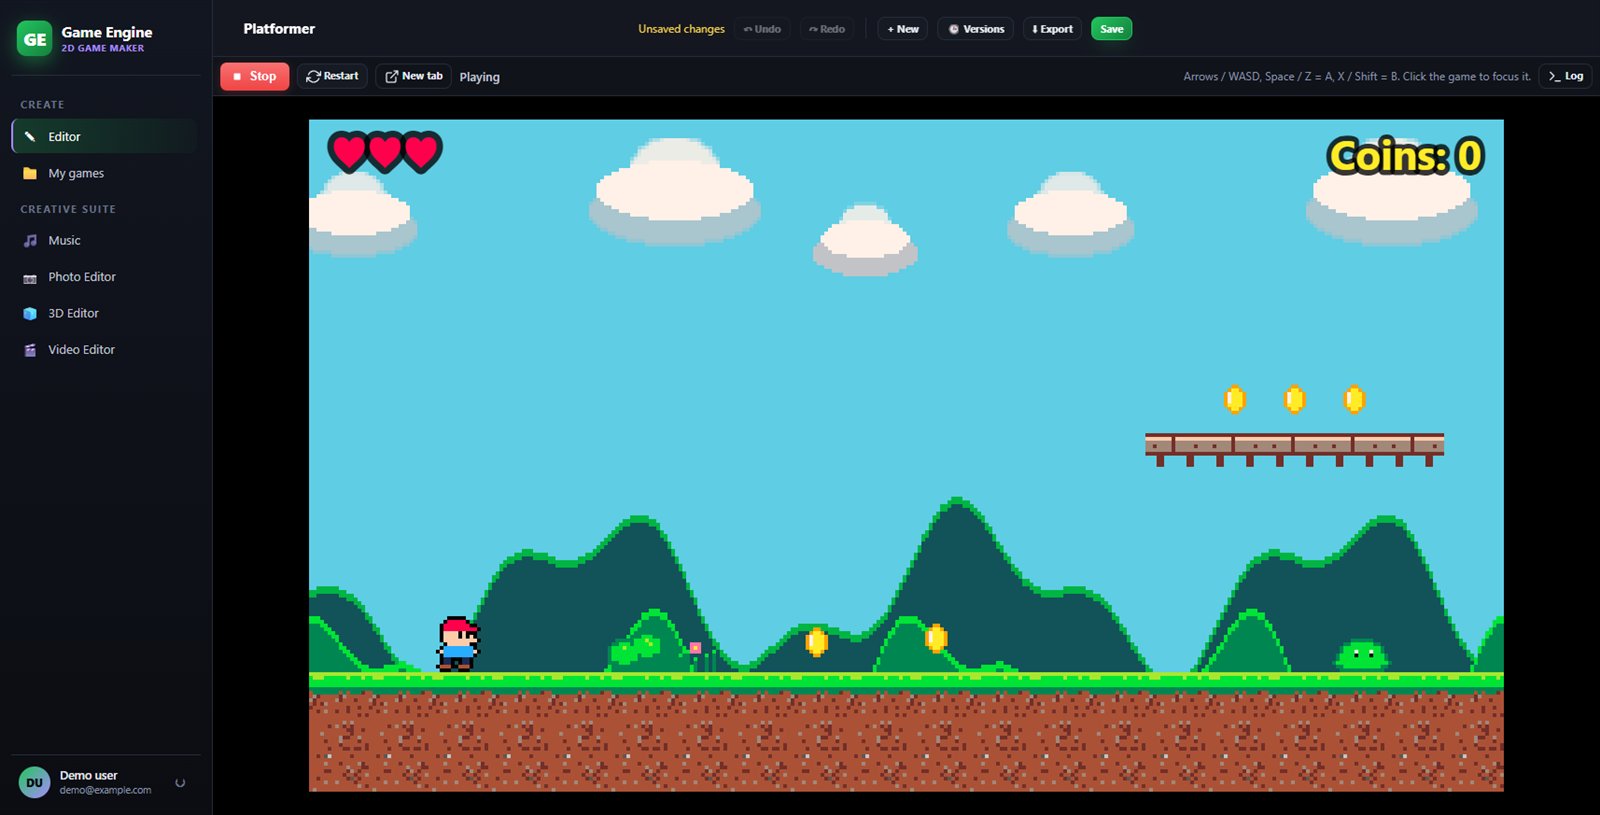The image size is (1600, 815).
Task: Click the pencil icon beside Editor
Action: coord(30,136)
